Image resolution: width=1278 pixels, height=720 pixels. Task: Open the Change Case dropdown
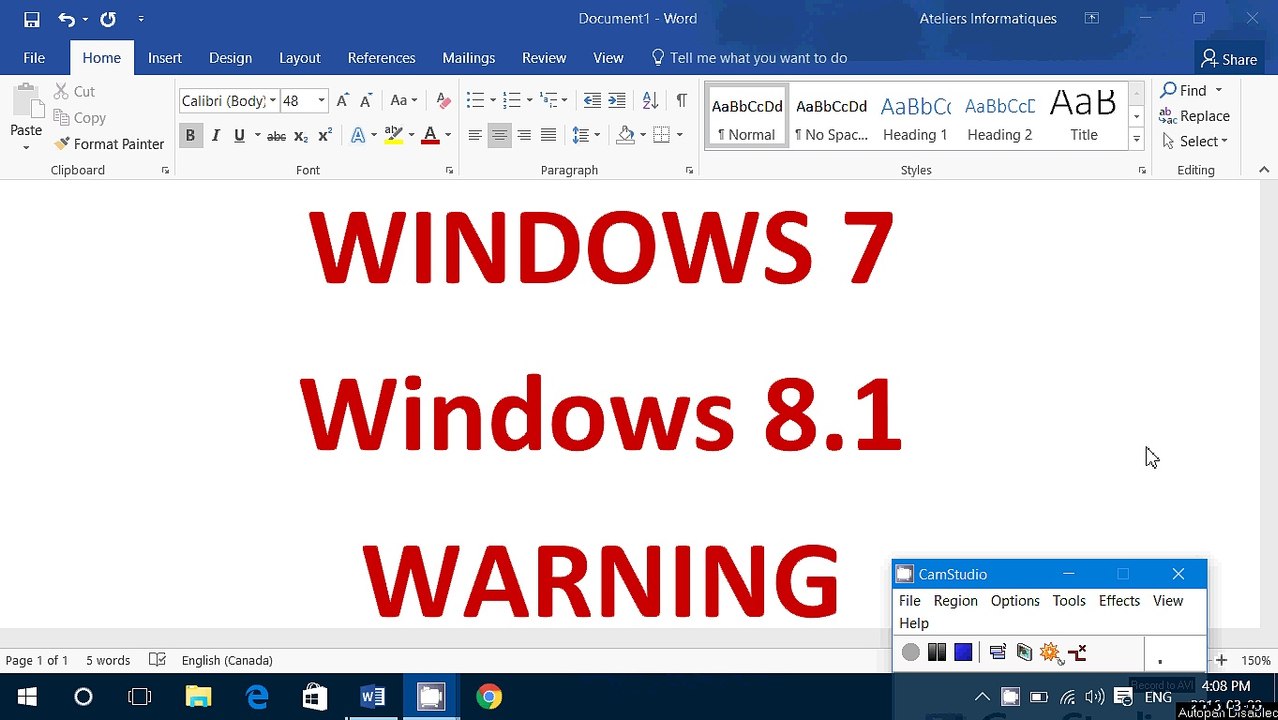pyautogui.click(x=403, y=101)
